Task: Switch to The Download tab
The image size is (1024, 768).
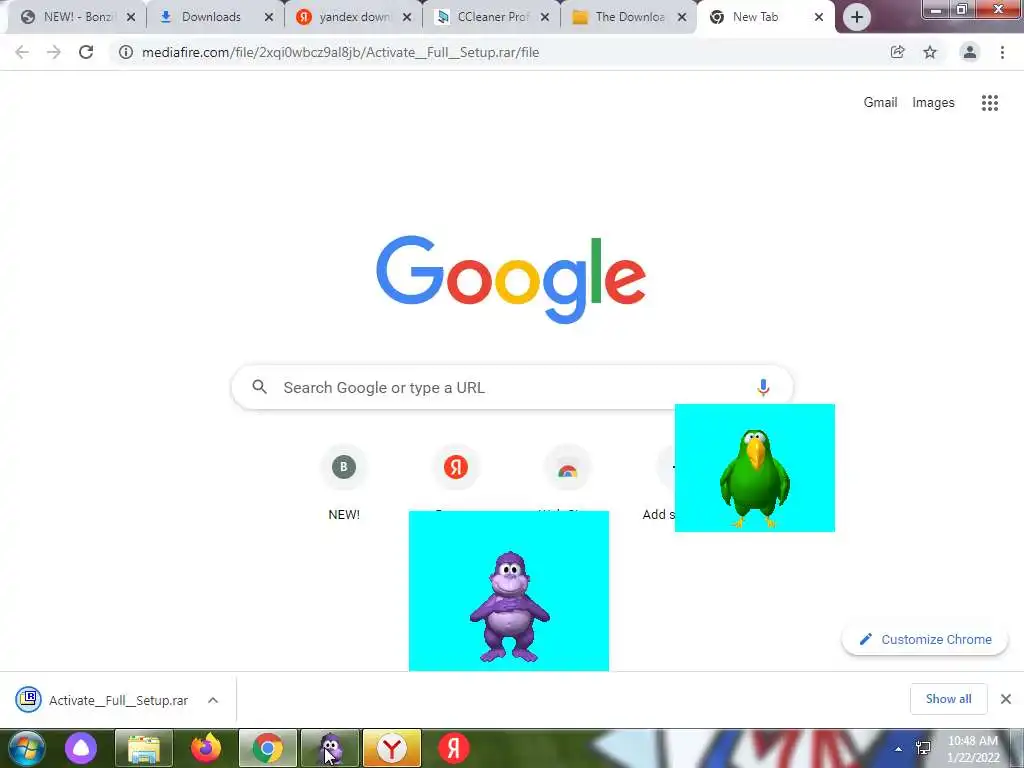Action: tap(630, 17)
